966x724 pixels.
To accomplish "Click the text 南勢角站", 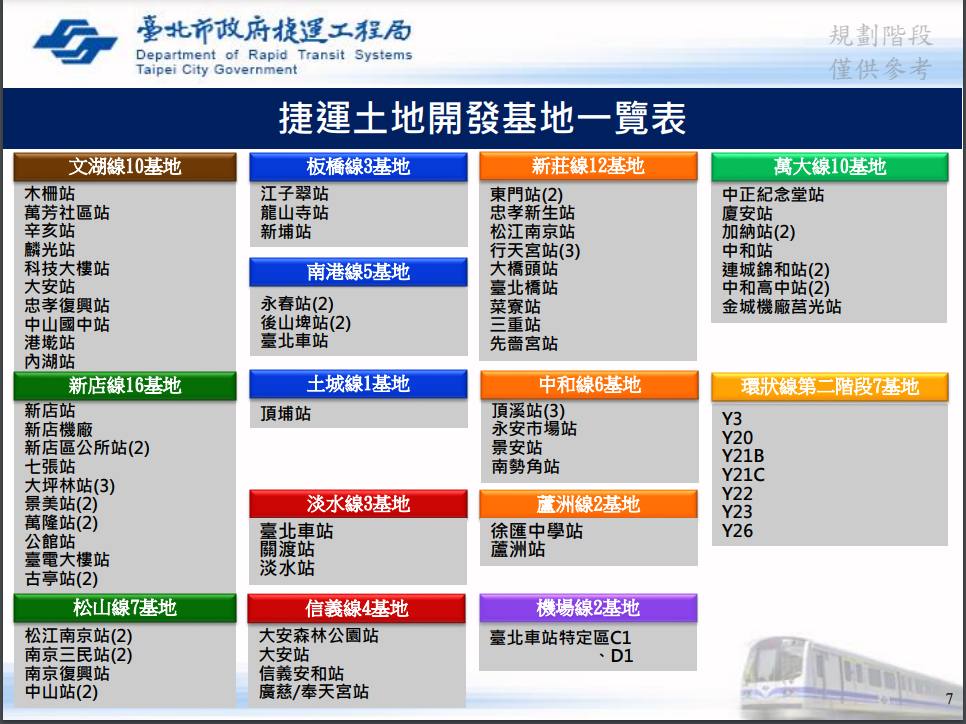I will coord(526,466).
